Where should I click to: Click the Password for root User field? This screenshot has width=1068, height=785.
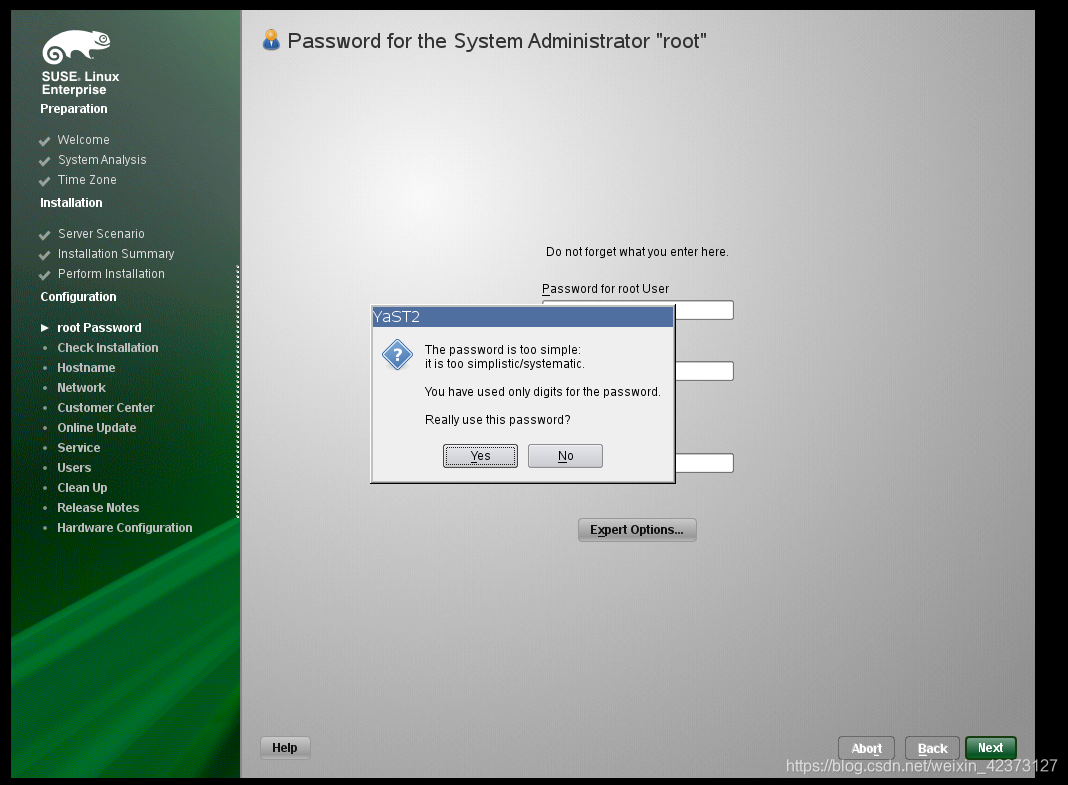pos(704,310)
